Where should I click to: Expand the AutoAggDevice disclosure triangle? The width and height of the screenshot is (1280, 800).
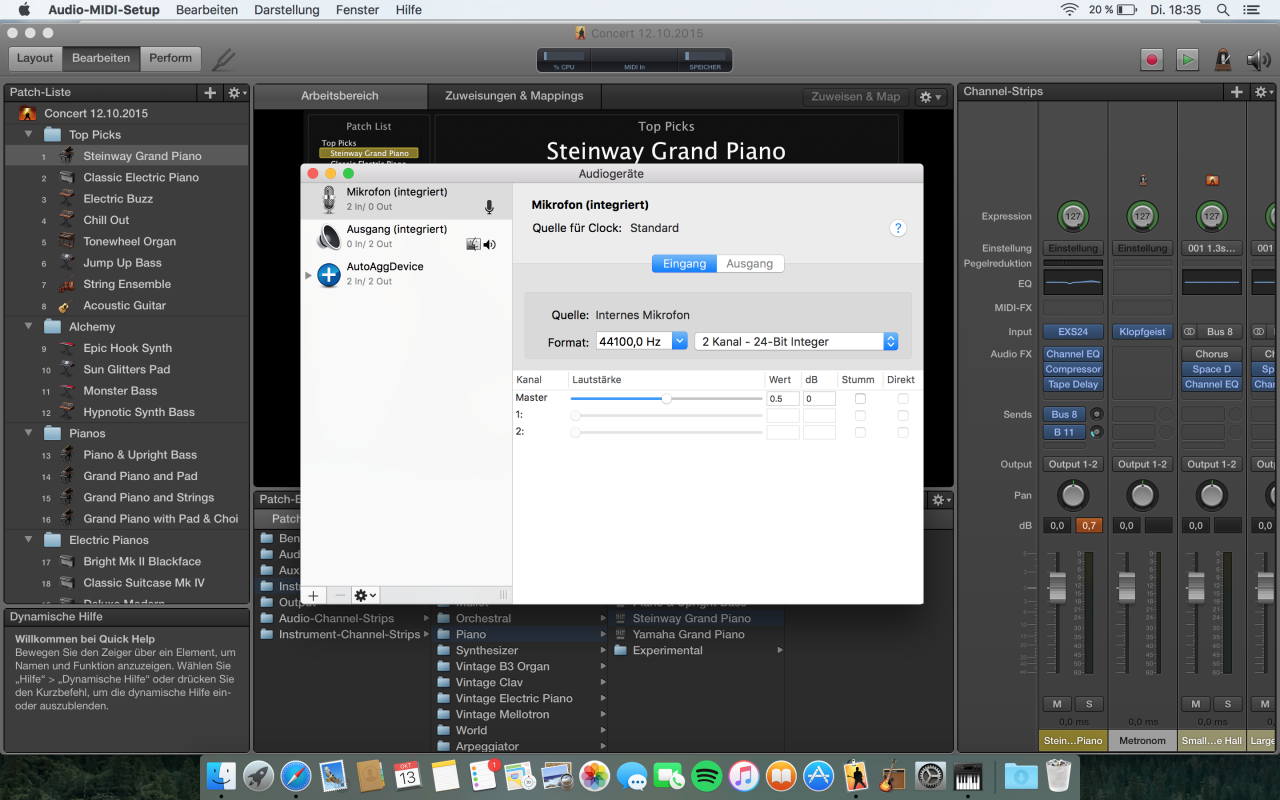pyautogui.click(x=308, y=274)
